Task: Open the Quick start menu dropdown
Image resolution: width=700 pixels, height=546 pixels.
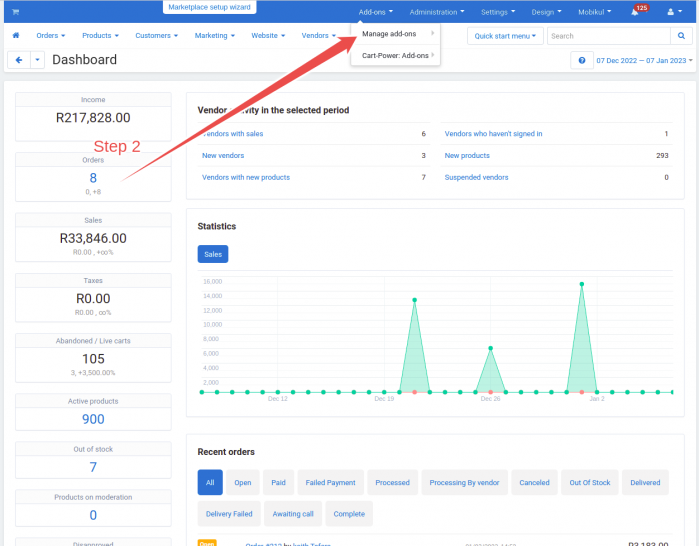Action: (505, 36)
